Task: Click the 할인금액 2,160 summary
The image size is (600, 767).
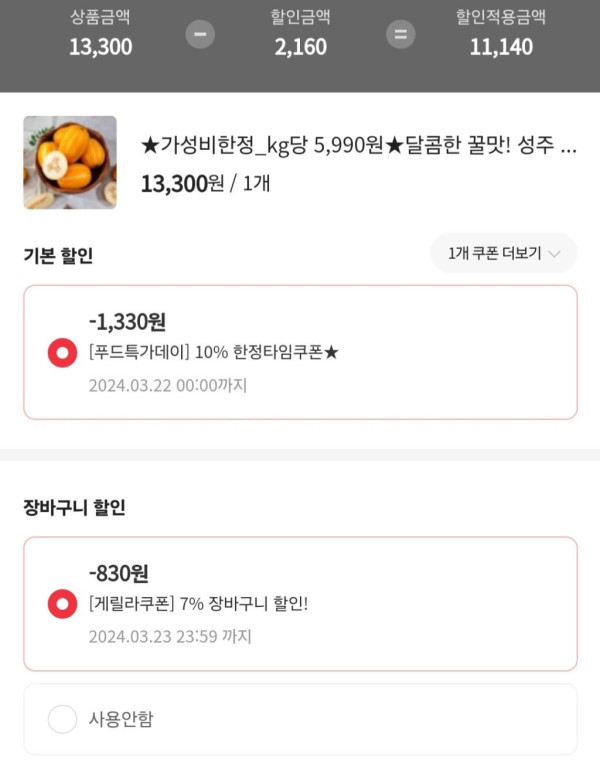Action: point(300,33)
